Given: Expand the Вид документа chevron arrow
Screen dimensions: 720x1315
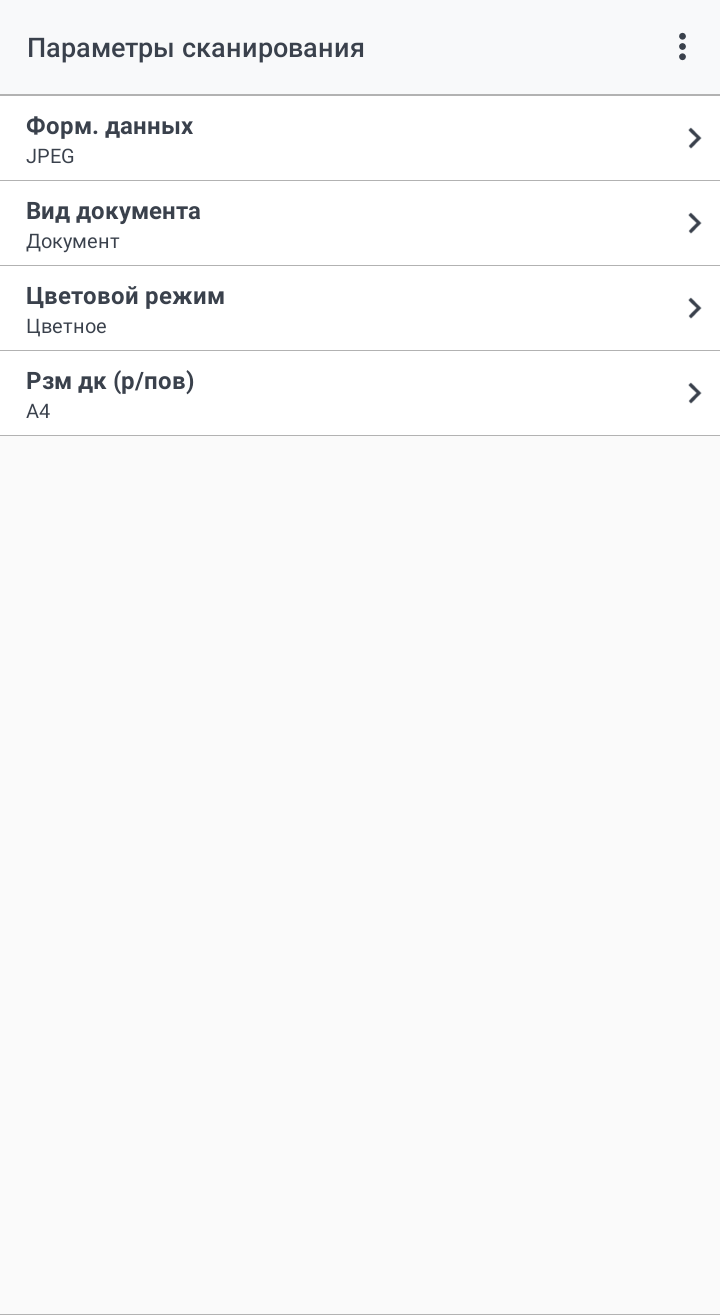Looking at the screenshot, I should click(695, 223).
